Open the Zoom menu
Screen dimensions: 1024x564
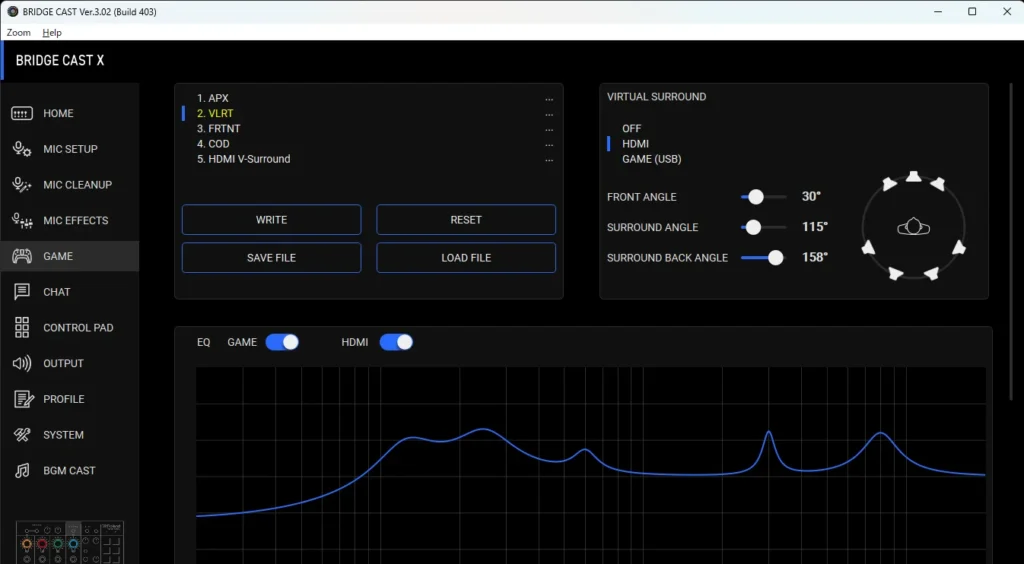(x=18, y=33)
